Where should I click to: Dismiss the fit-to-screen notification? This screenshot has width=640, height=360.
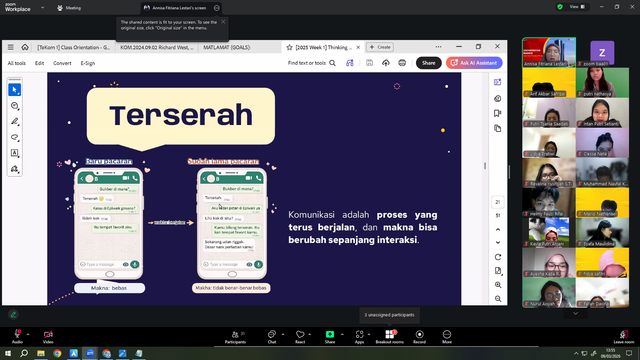coord(223,22)
